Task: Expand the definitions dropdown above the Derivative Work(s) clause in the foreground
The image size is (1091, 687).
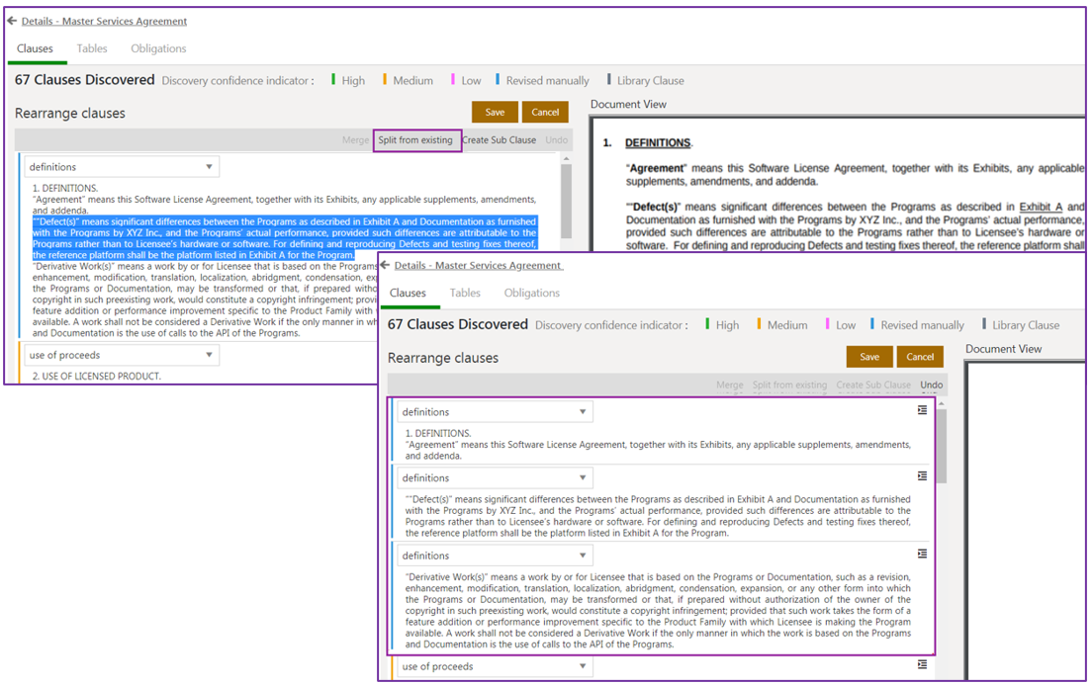Action: click(494, 556)
